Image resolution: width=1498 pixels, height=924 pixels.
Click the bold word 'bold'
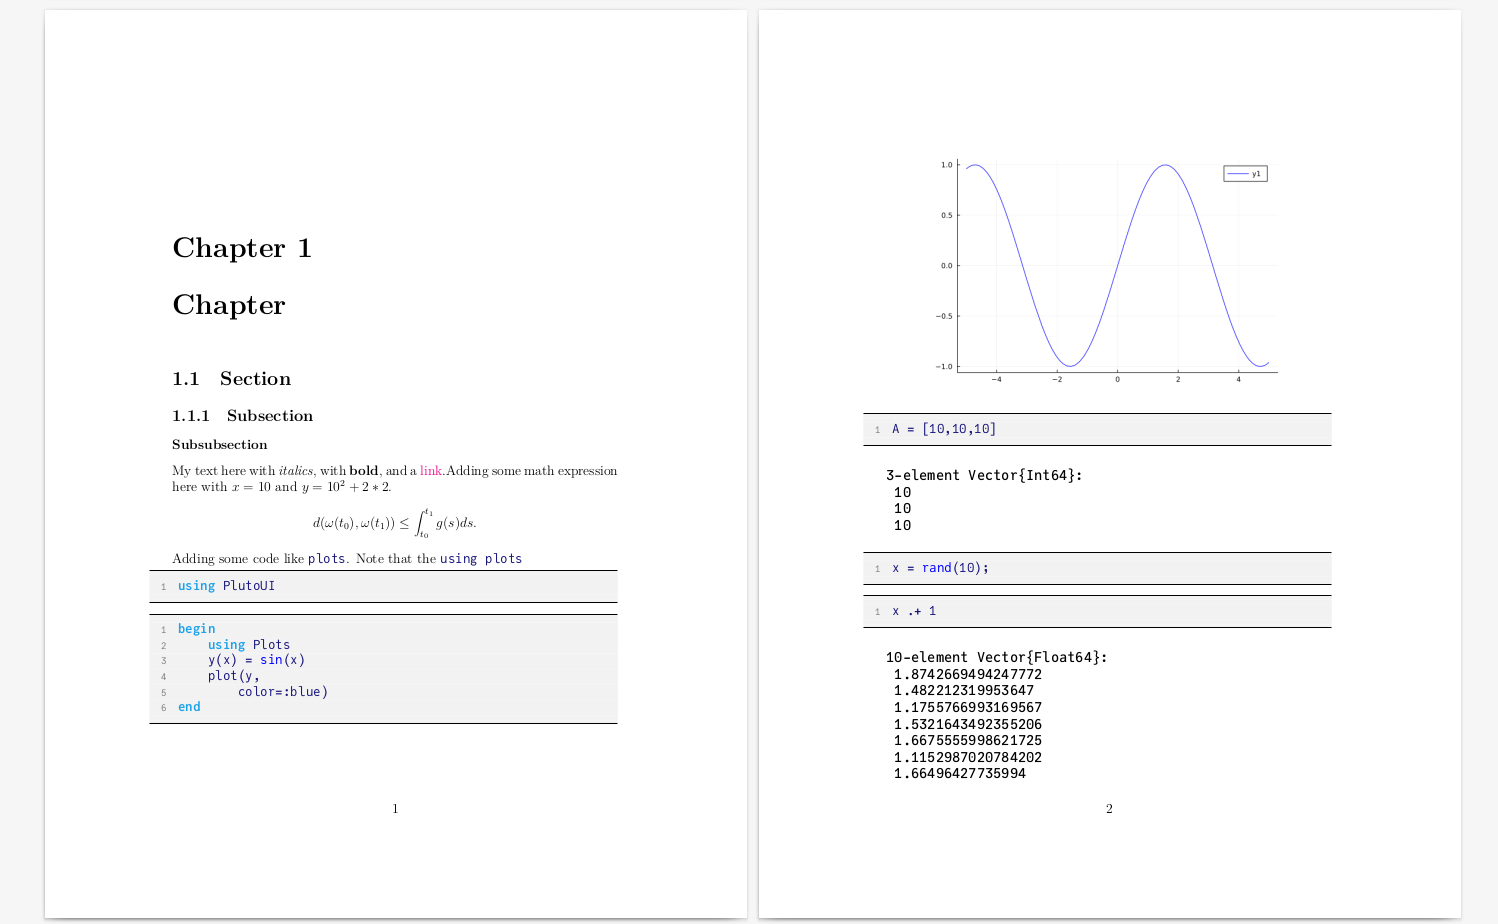pos(364,471)
